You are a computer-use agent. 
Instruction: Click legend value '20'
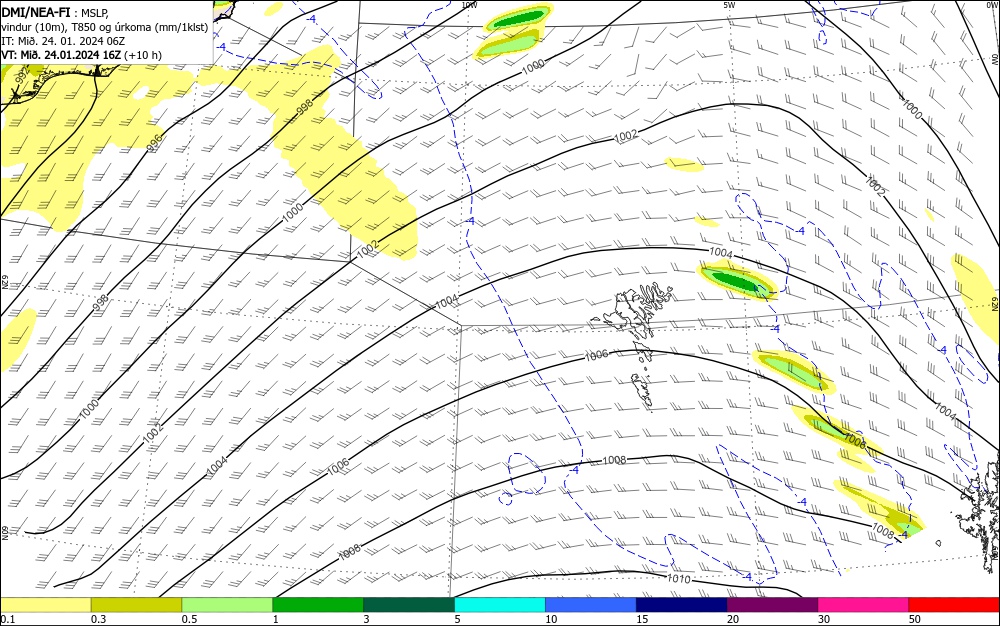click(733, 619)
